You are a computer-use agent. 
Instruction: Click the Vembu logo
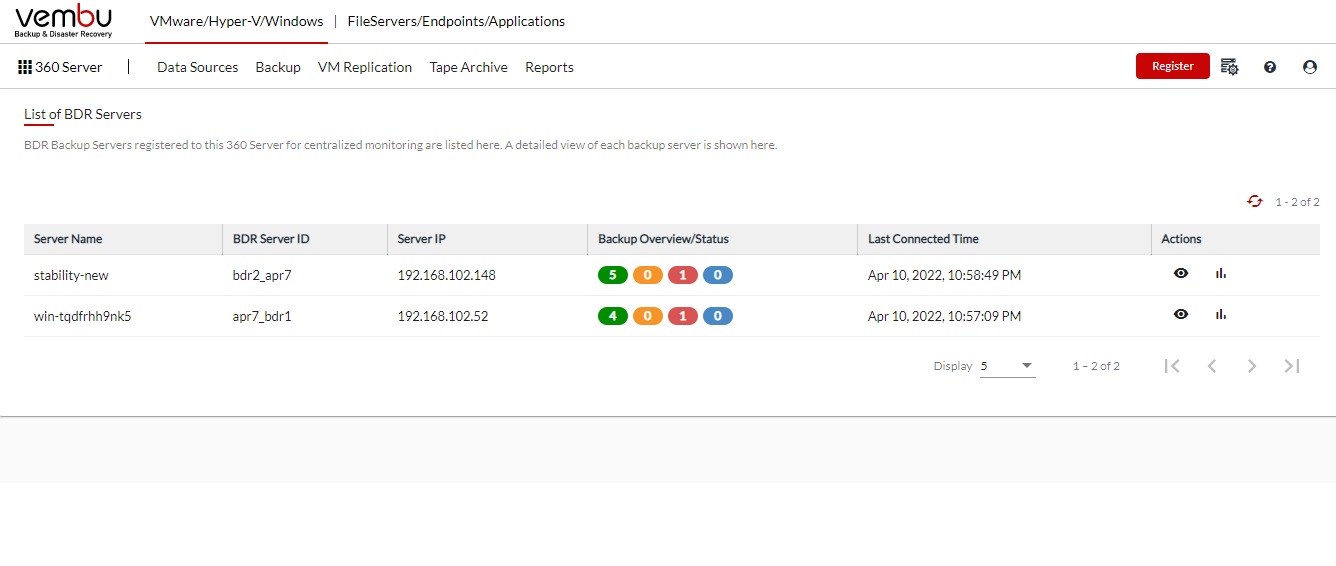(x=64, y=21)
